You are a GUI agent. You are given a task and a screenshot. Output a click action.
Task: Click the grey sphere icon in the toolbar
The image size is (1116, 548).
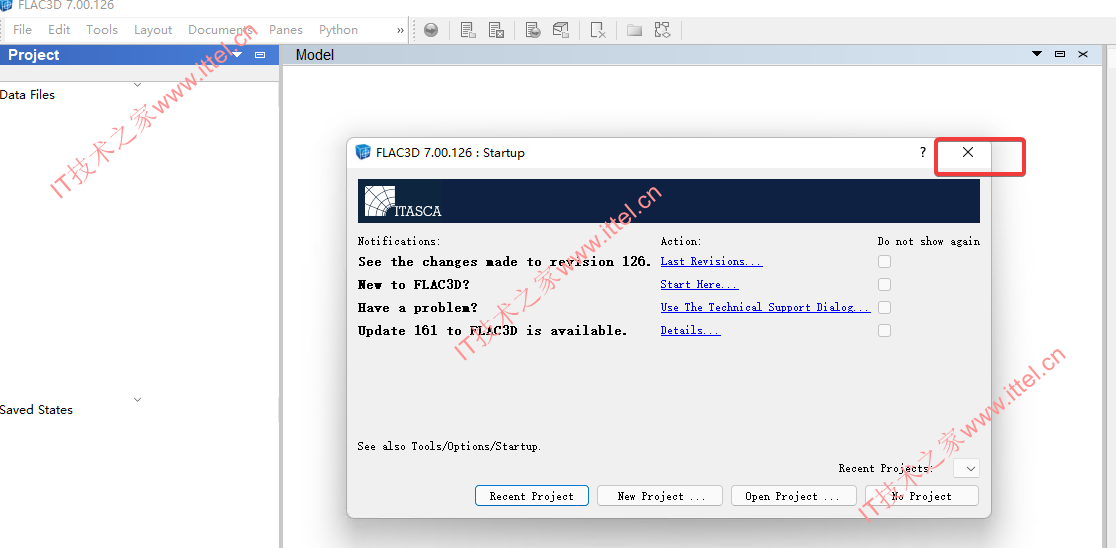click(431, 30)
